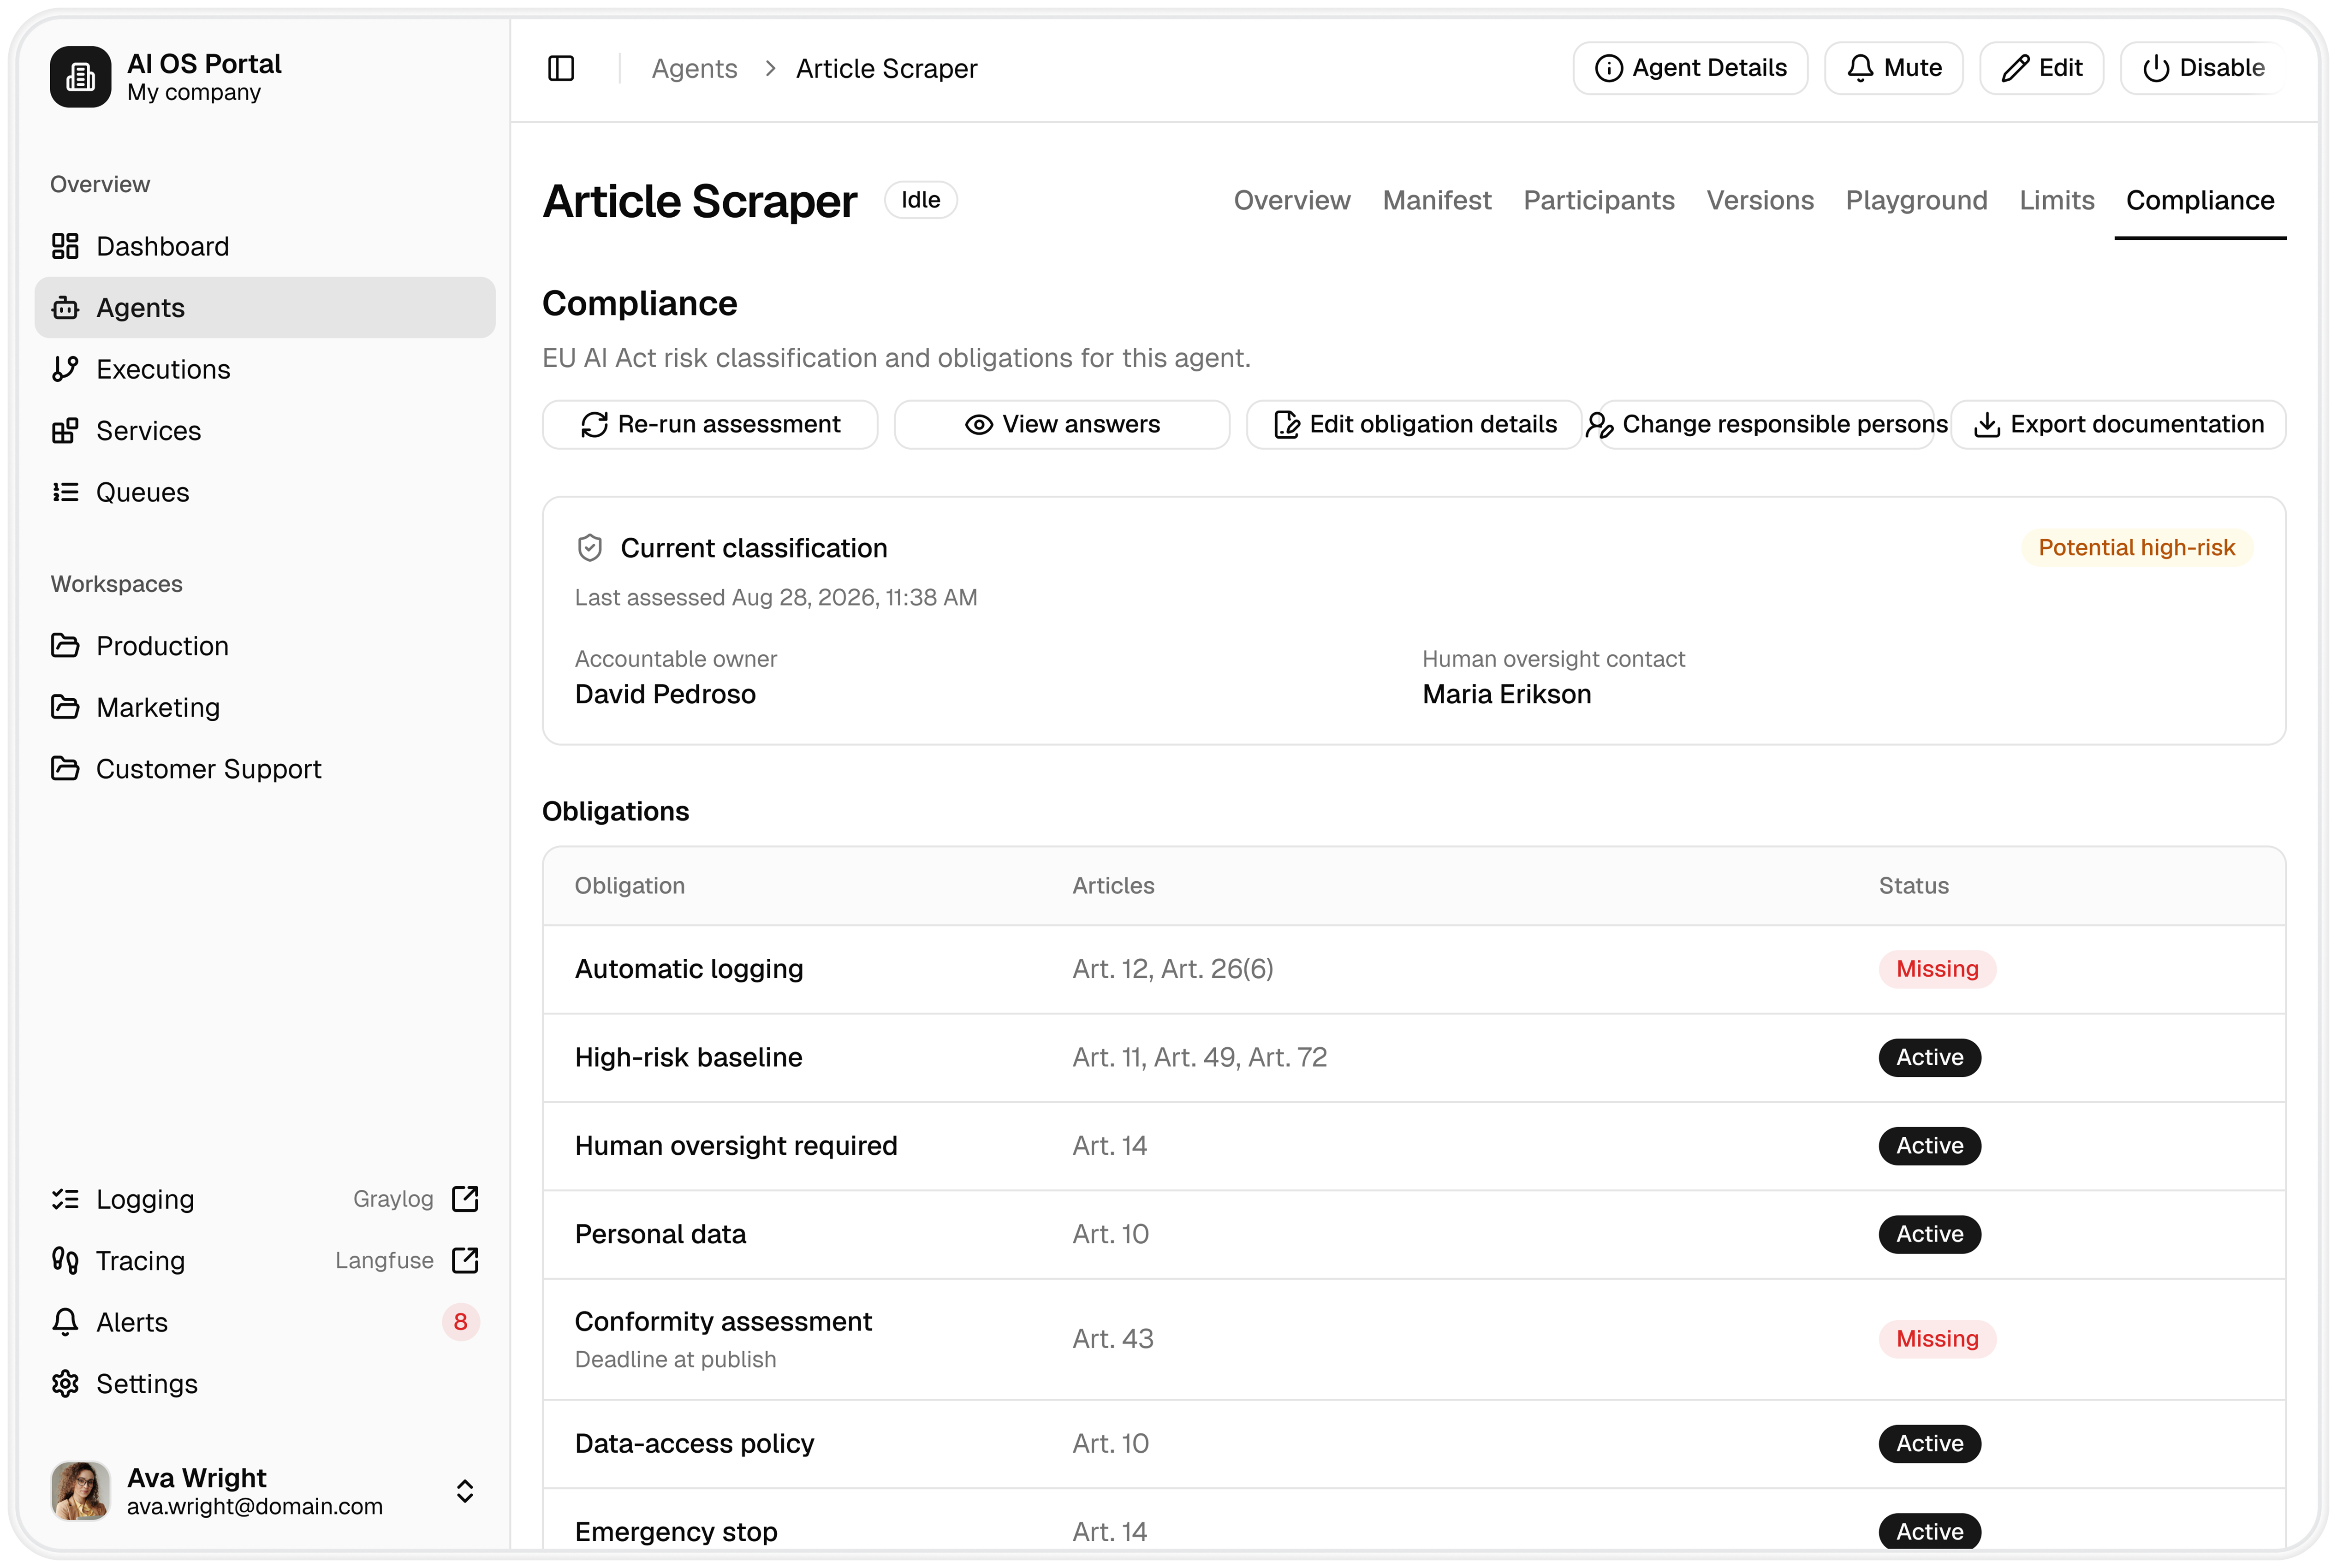Expand the Ava Wright account switcher chevron
Screen dimensions: 2337x1568
[465, 1491]
